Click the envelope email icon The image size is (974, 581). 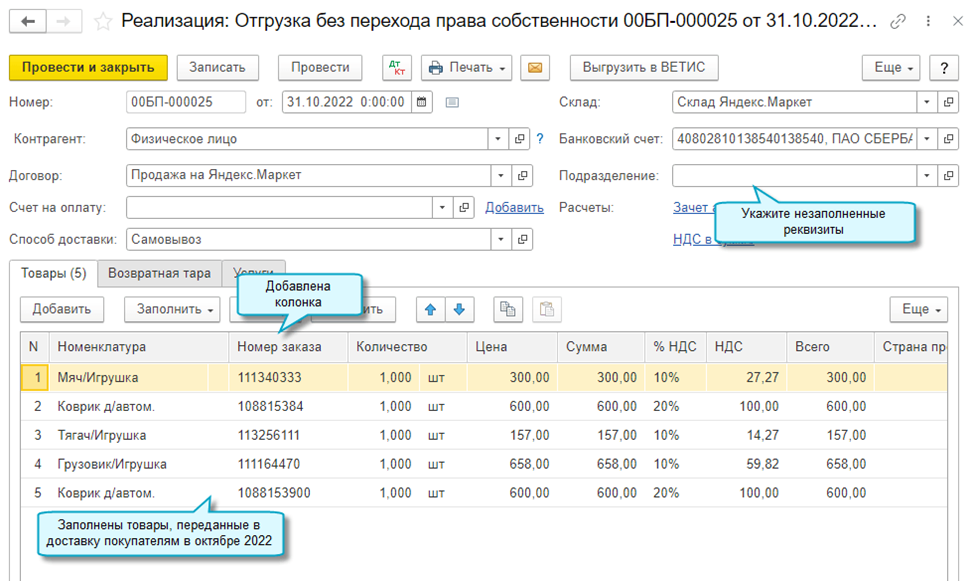[x=535, y=68]
